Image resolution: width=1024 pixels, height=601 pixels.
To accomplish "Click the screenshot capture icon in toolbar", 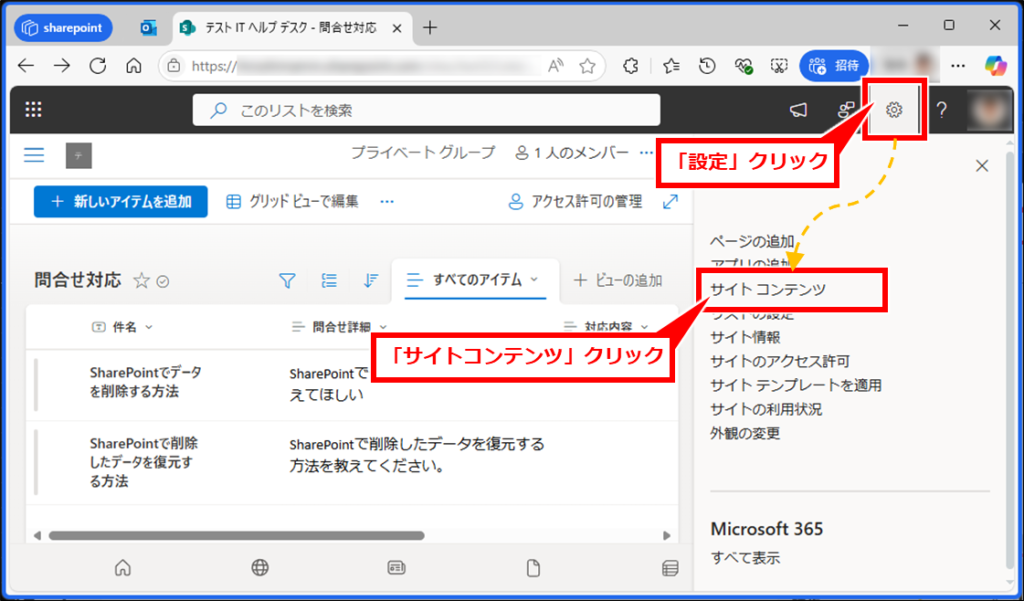I will tap(780, 65).
